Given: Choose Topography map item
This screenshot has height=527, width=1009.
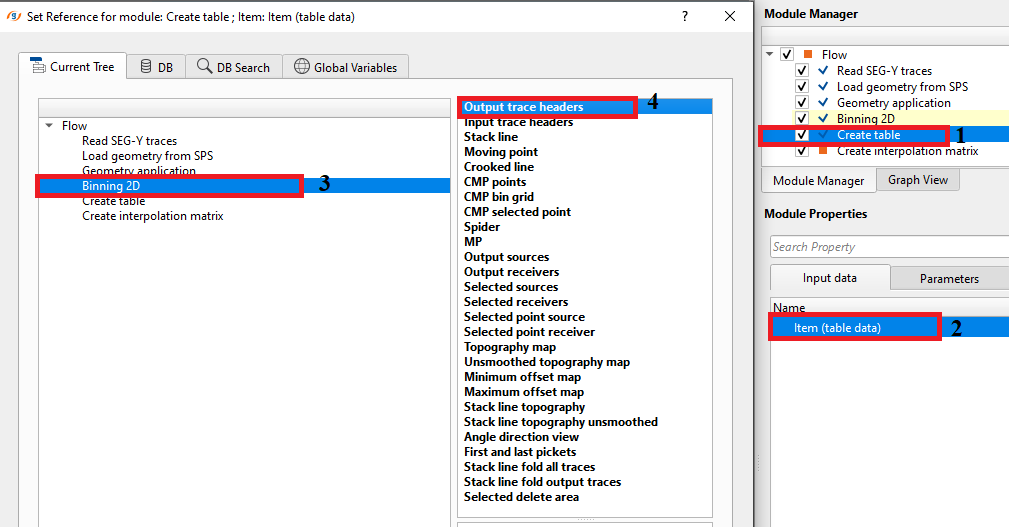Looking at the screenshot, I should point(510,347).
